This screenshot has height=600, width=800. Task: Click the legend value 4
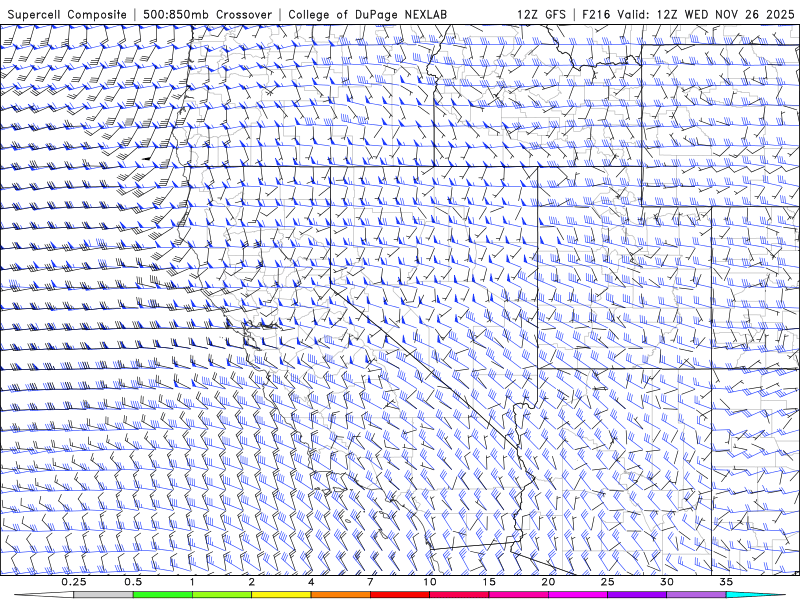[311, 582]
